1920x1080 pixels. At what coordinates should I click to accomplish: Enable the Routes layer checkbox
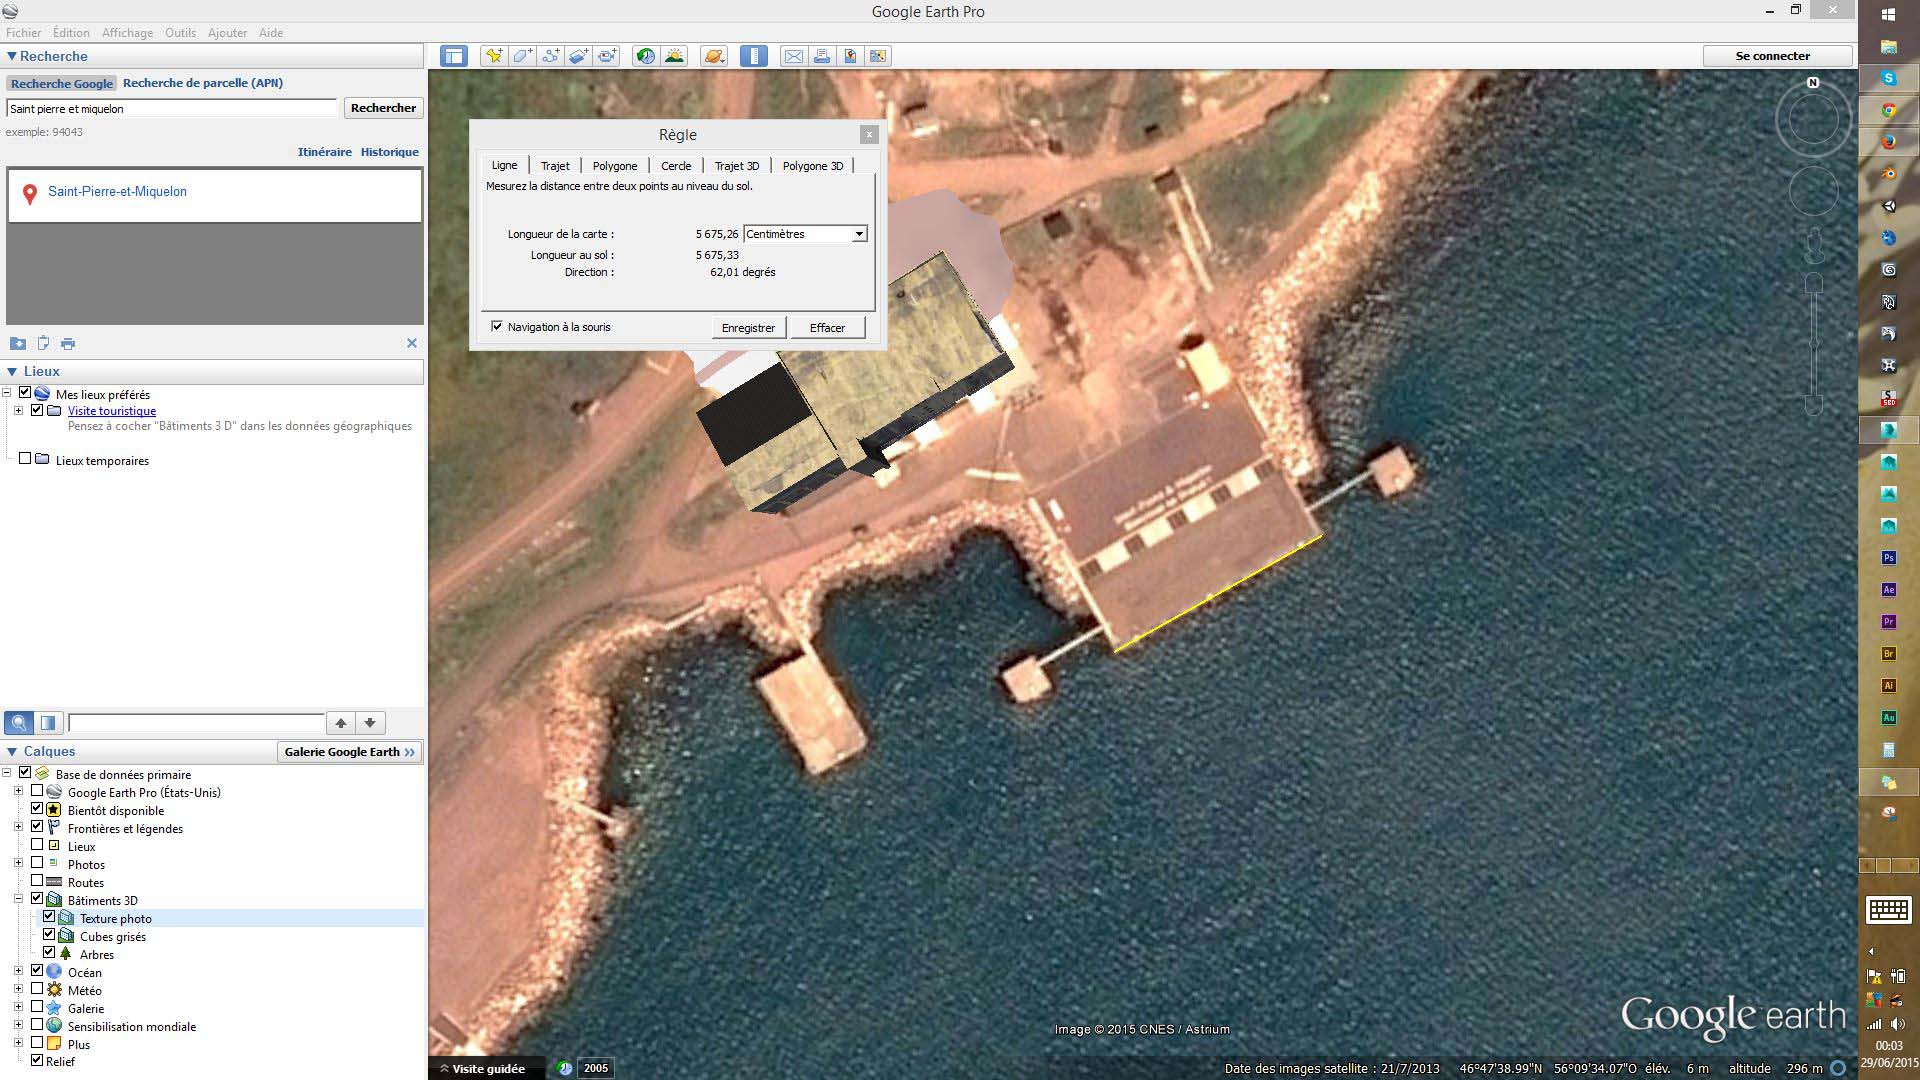coord(38,881)
